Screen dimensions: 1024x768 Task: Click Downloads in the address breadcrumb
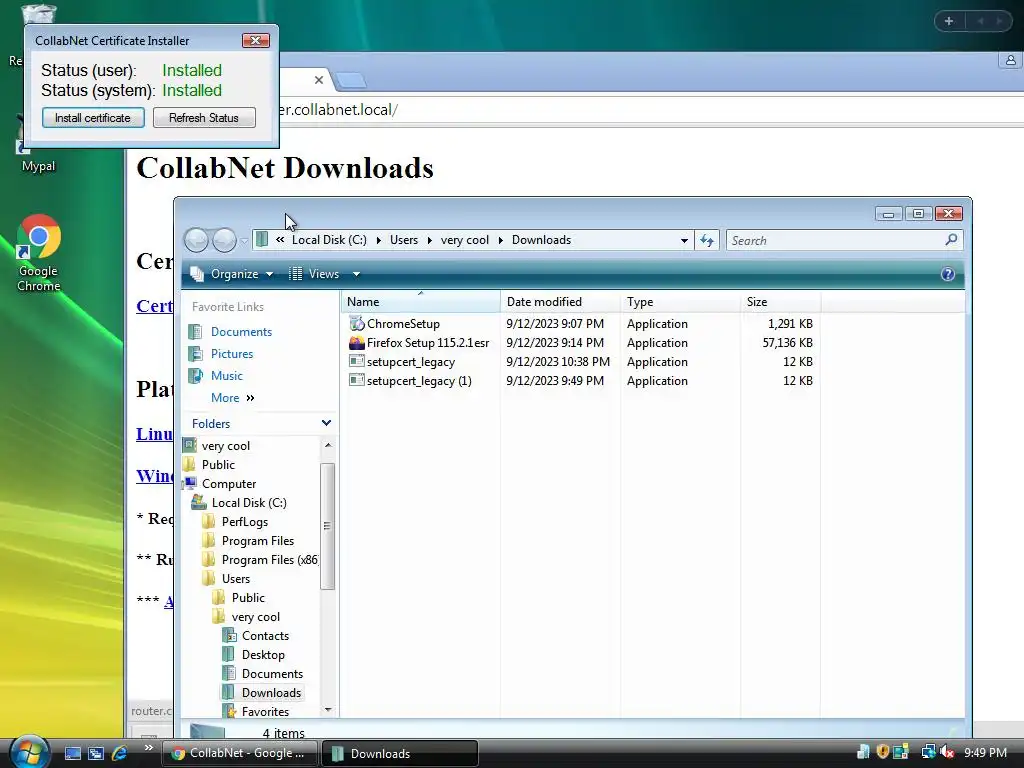(541, 240)
